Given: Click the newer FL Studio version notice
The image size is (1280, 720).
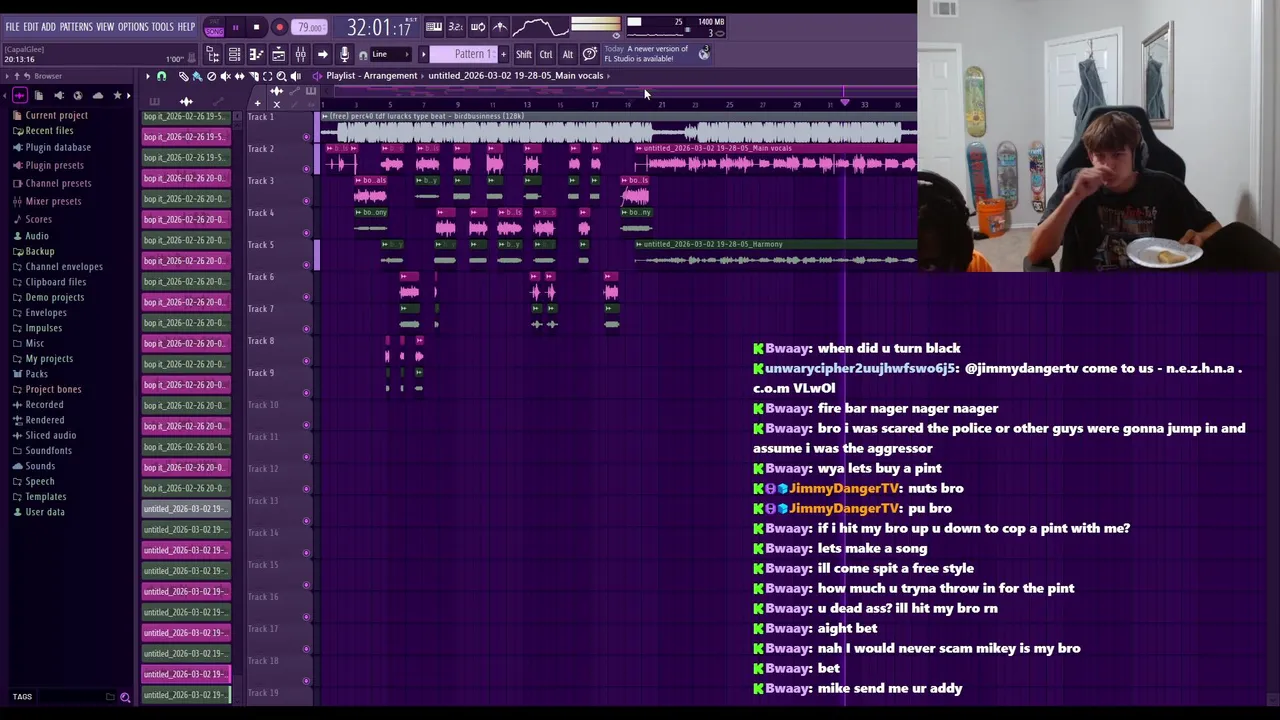Looking at the screenshot, I should pyautogui.click(x=648, y=53).
